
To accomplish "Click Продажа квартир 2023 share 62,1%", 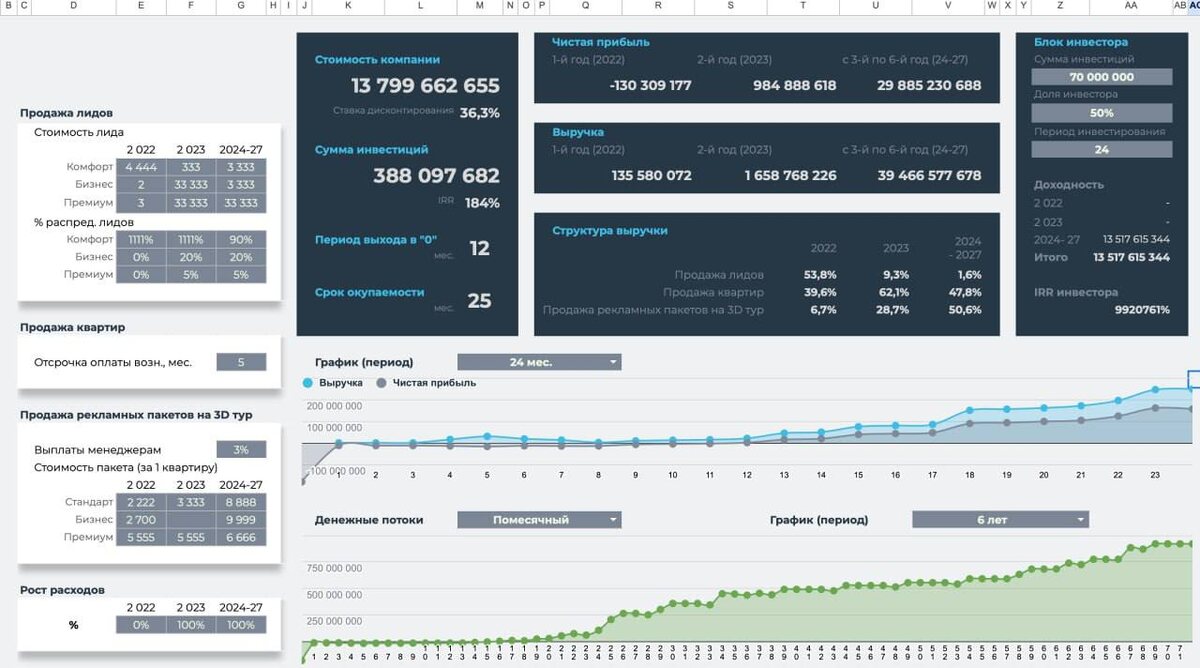I will 894,292.
